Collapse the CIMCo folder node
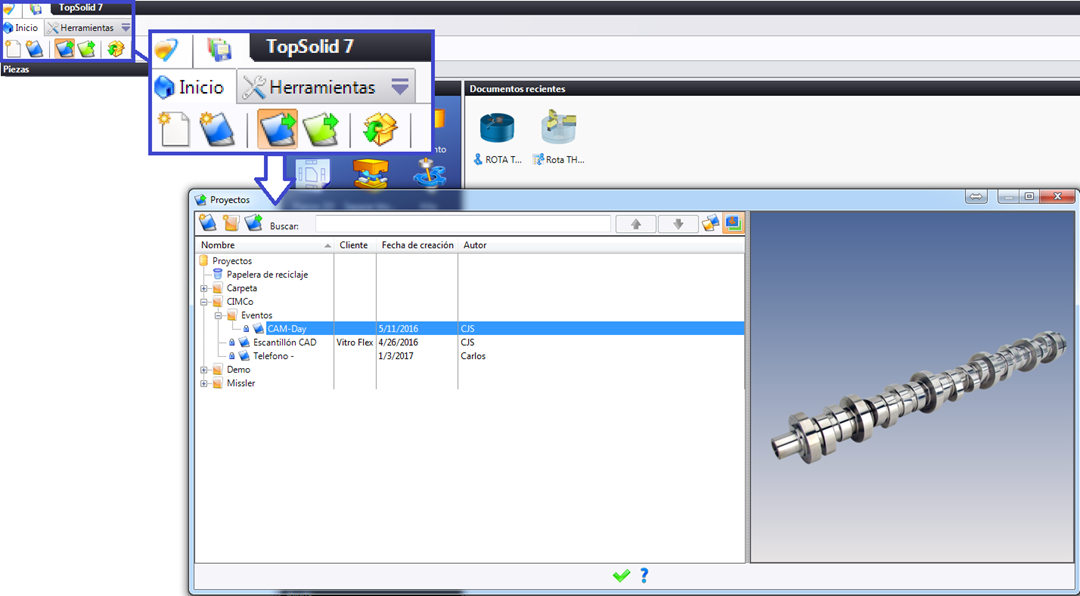 tap(204, 302)
